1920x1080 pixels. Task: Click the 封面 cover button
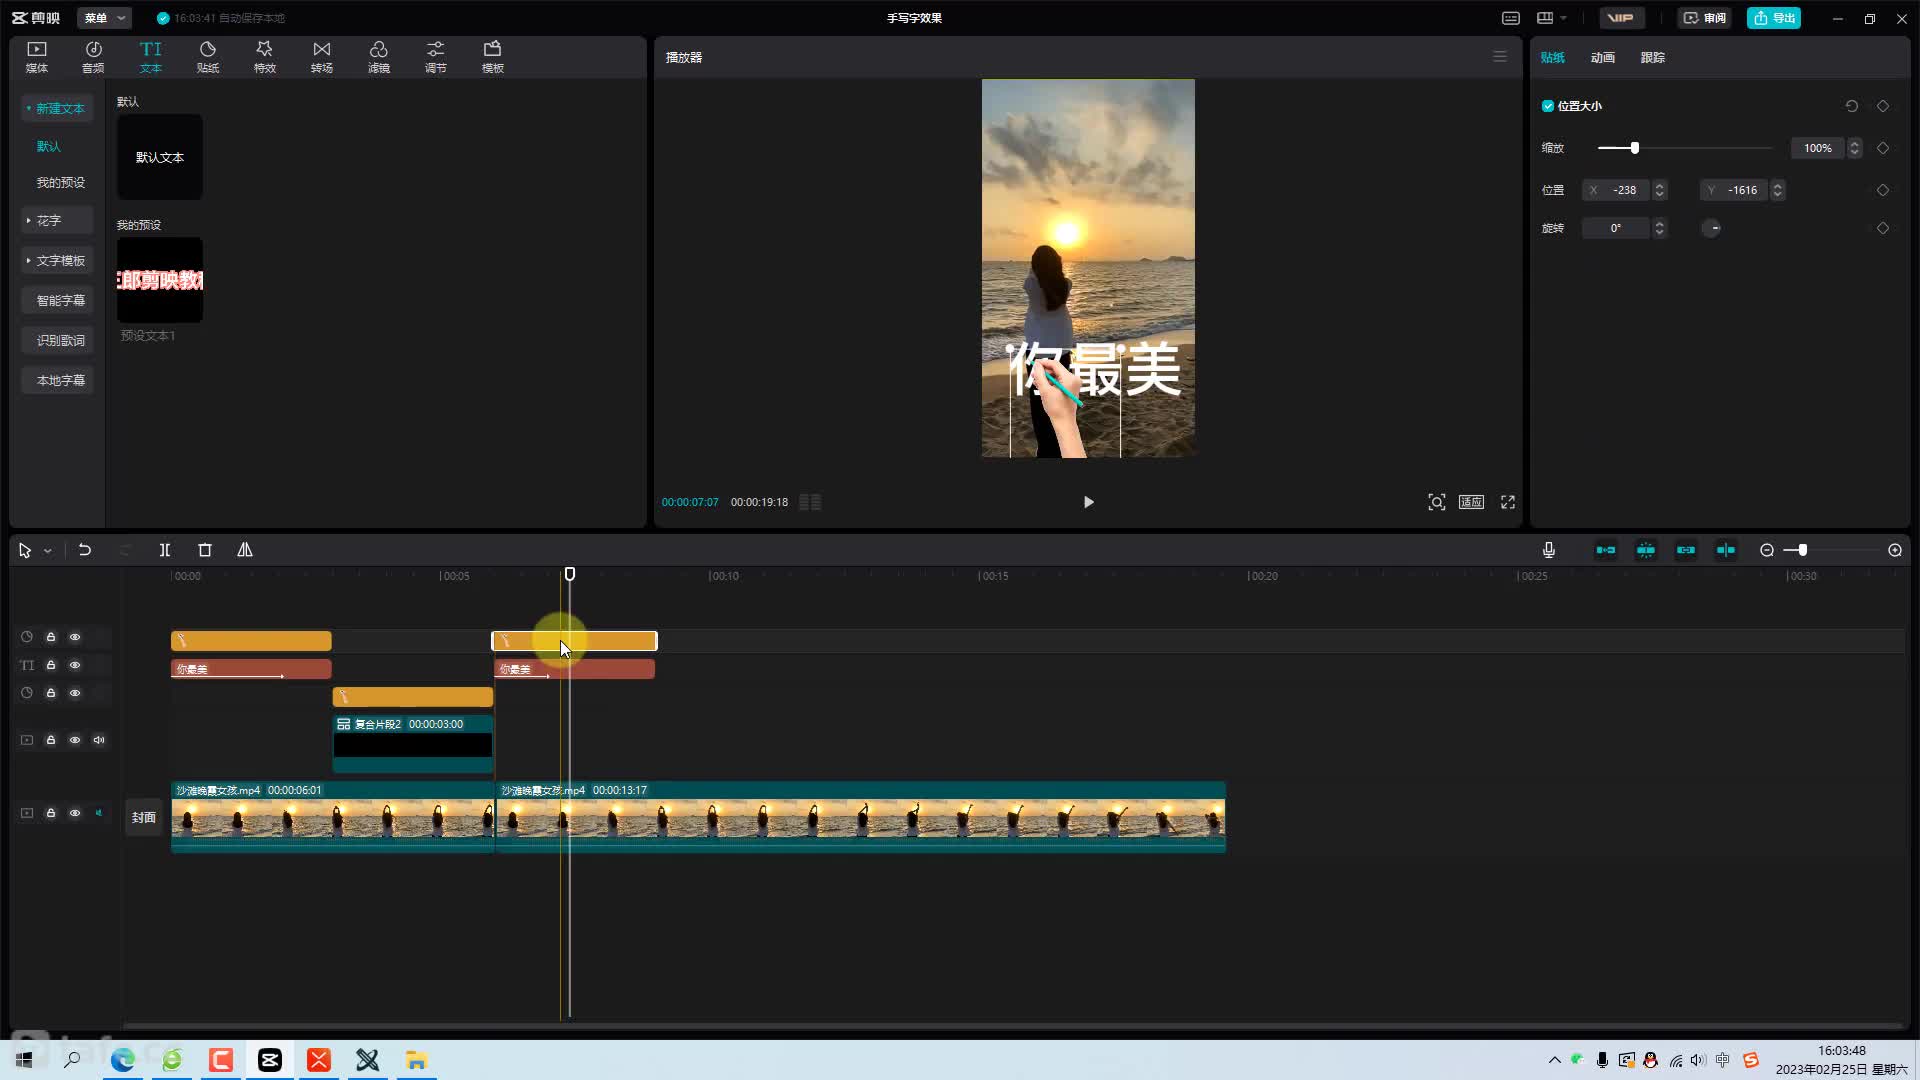click(144, 817)
